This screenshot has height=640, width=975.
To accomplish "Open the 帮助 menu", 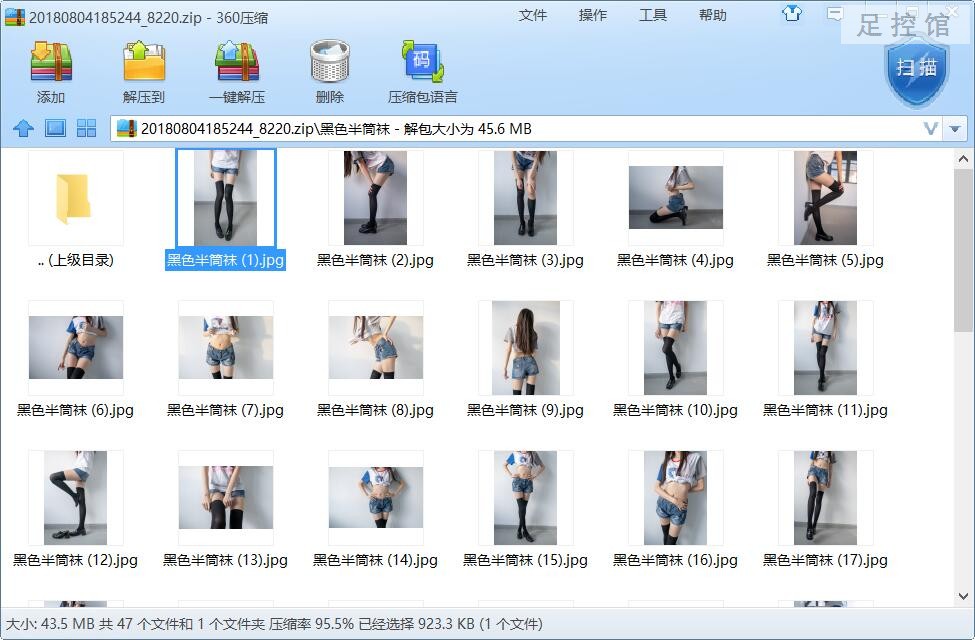I will tap(713, 15).
